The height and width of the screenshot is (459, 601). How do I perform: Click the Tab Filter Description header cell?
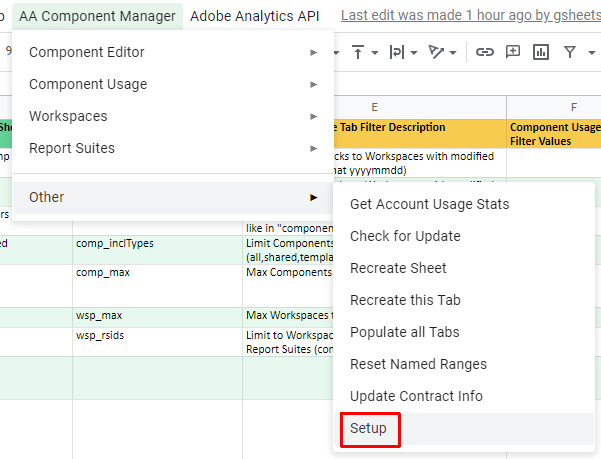pos(420,134)
